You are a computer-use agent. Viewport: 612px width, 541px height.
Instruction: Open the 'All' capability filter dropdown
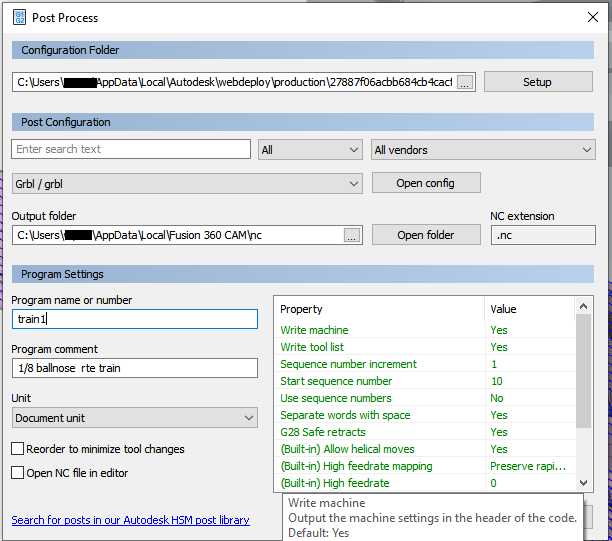click(x=310, y=150)
